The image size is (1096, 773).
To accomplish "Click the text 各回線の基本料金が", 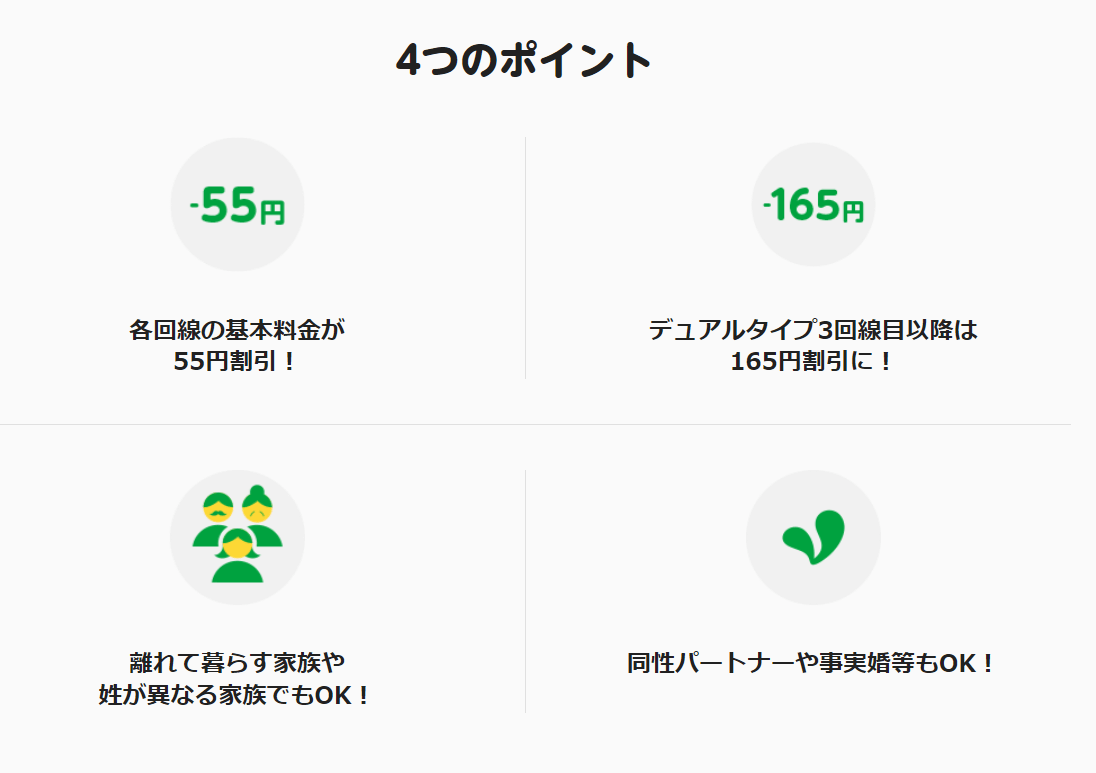I will point(237,329).
